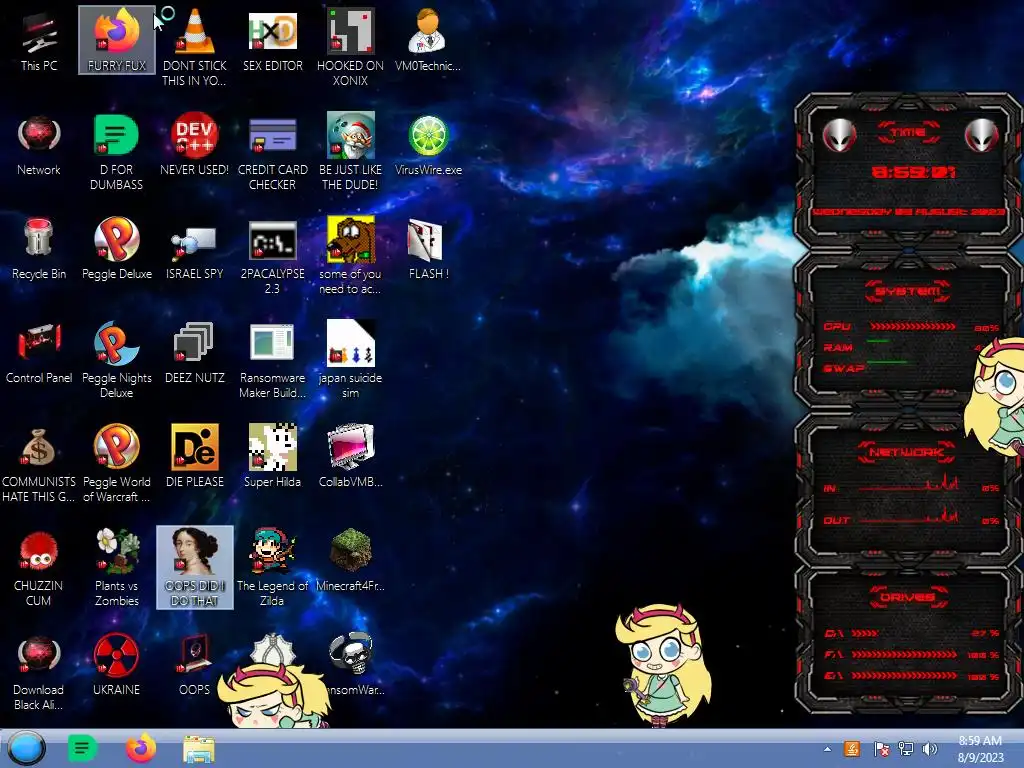Open File Explorer from the taskbar
This screenshot has width=1024, height=768.
(x=199, y=749)
